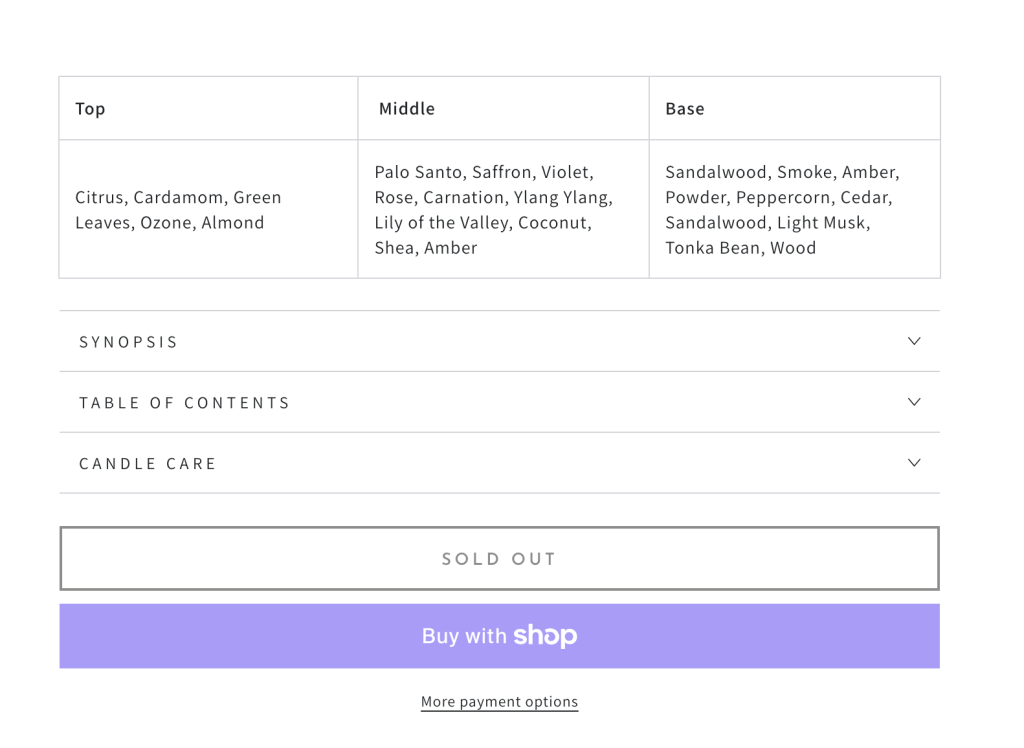Image resolution: width=1024 pixels, height=748 pixels.
Task: Click the "Citrus, Cardamom, Green" top notes line
Action: [178, 198]
